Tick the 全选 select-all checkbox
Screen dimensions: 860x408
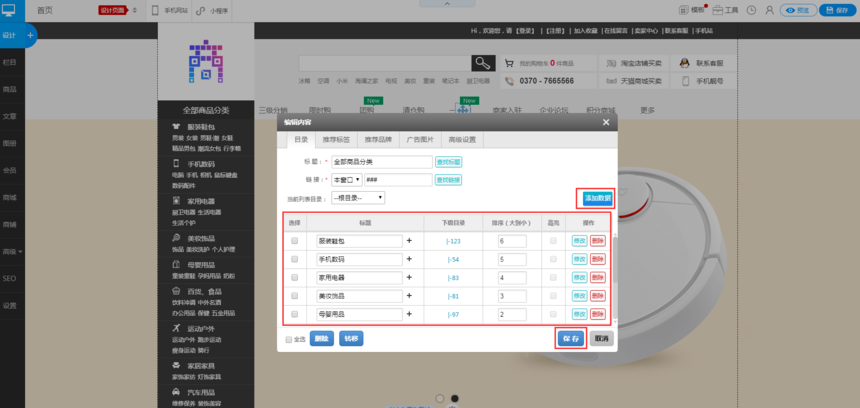[289, 339]
